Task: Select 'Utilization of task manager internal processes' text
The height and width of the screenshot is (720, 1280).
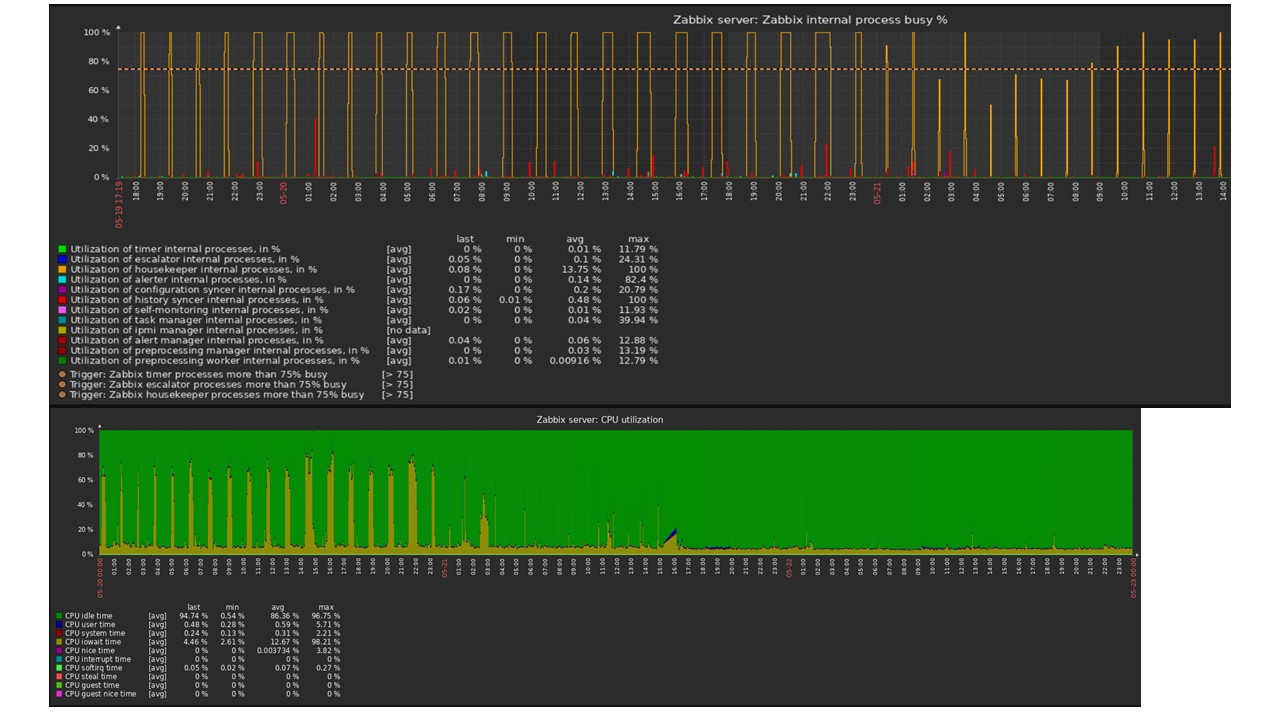Action: pos(197,319)
